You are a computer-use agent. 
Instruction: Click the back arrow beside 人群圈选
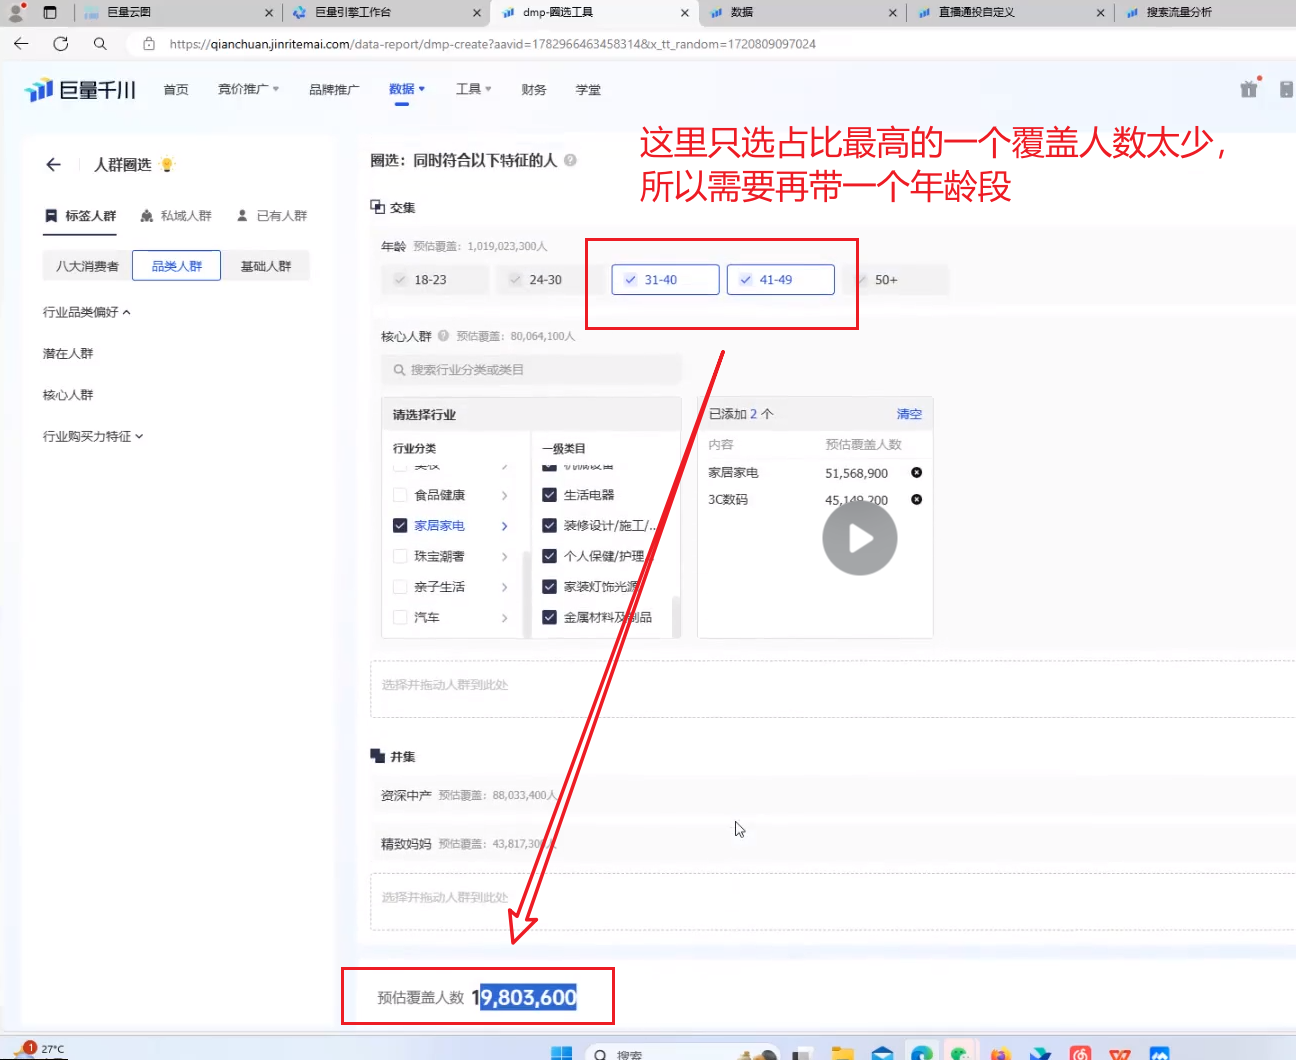click(54, 165)
